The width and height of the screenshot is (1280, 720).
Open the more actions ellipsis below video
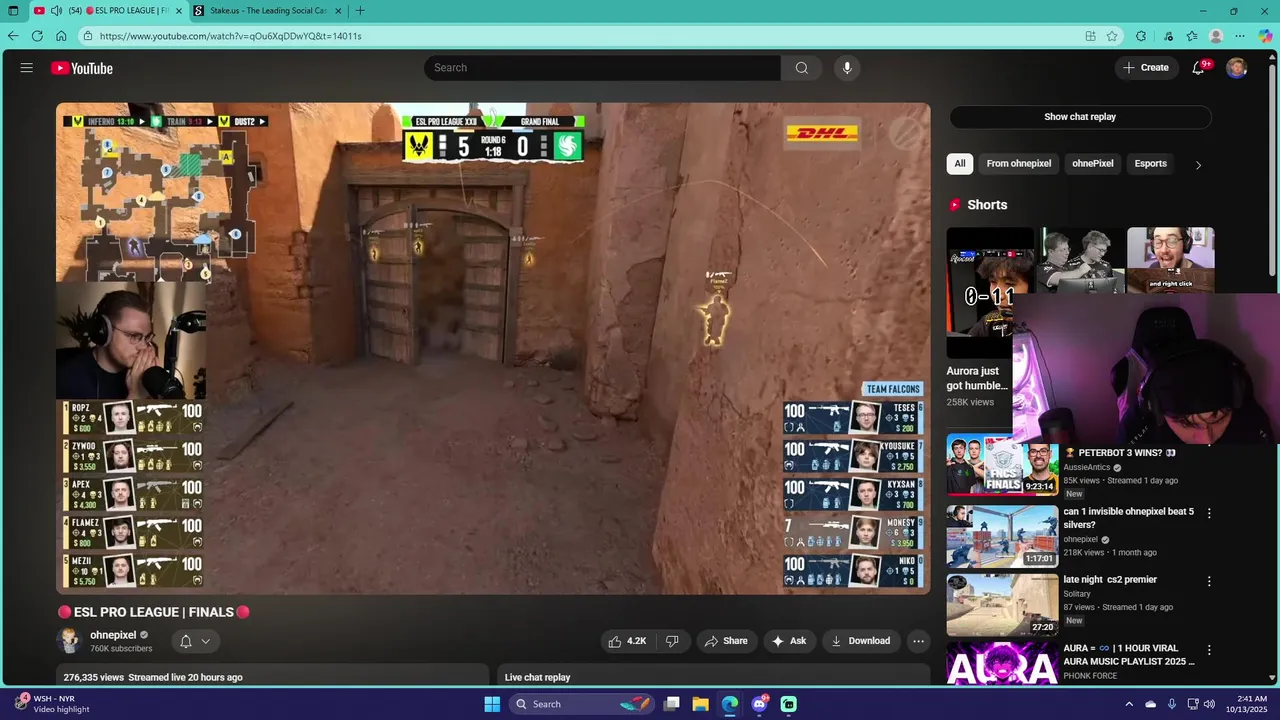tap(918, 641)
